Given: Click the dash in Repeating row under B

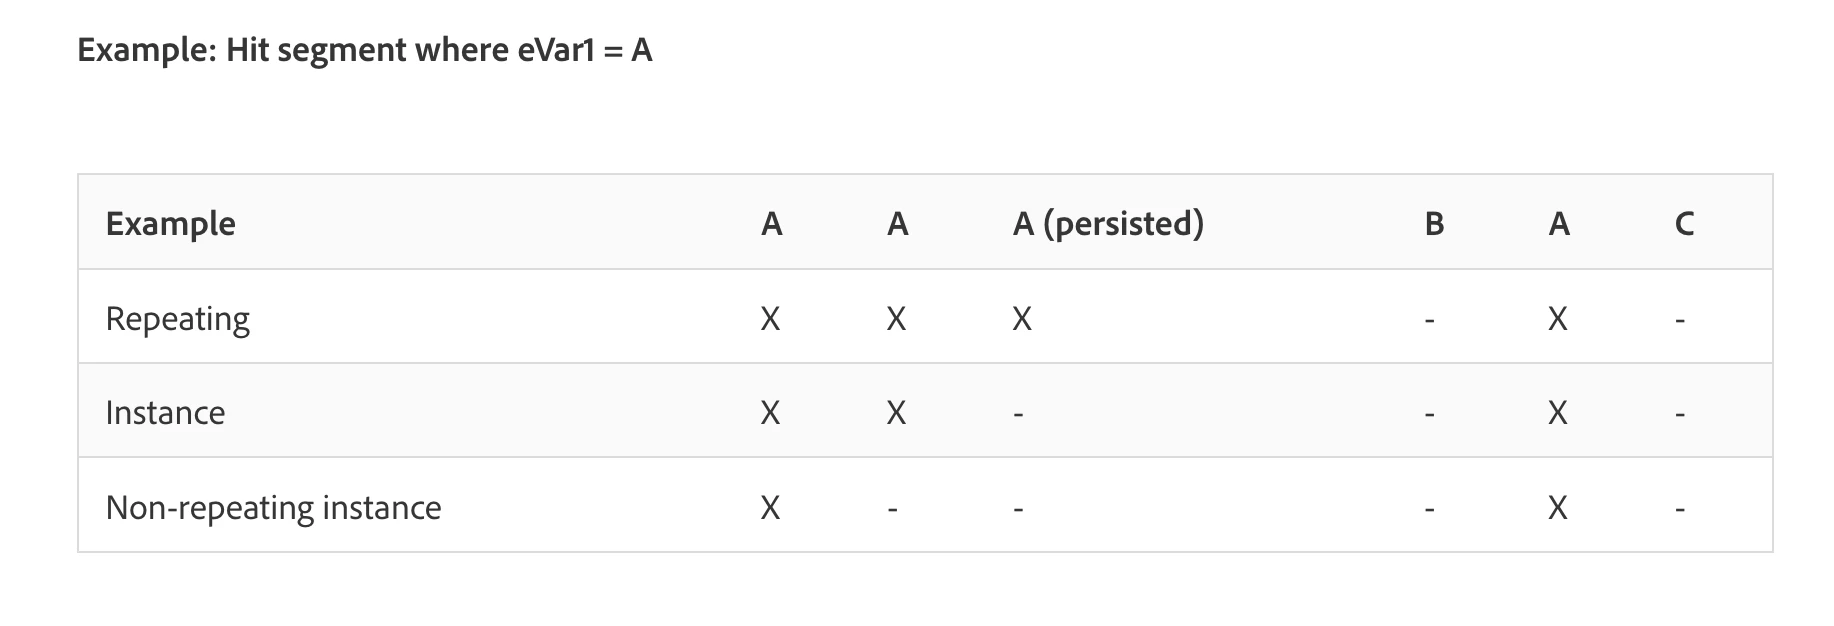Looking at the screenshot, I should (1430, 321).
